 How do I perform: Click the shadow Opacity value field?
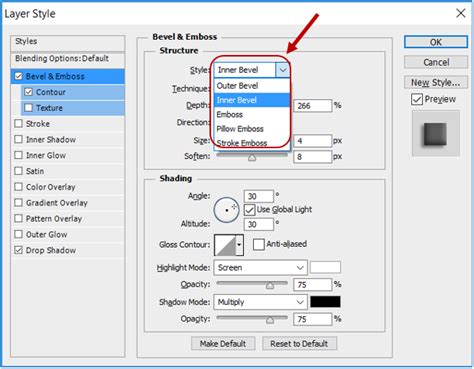coord(313,319)
